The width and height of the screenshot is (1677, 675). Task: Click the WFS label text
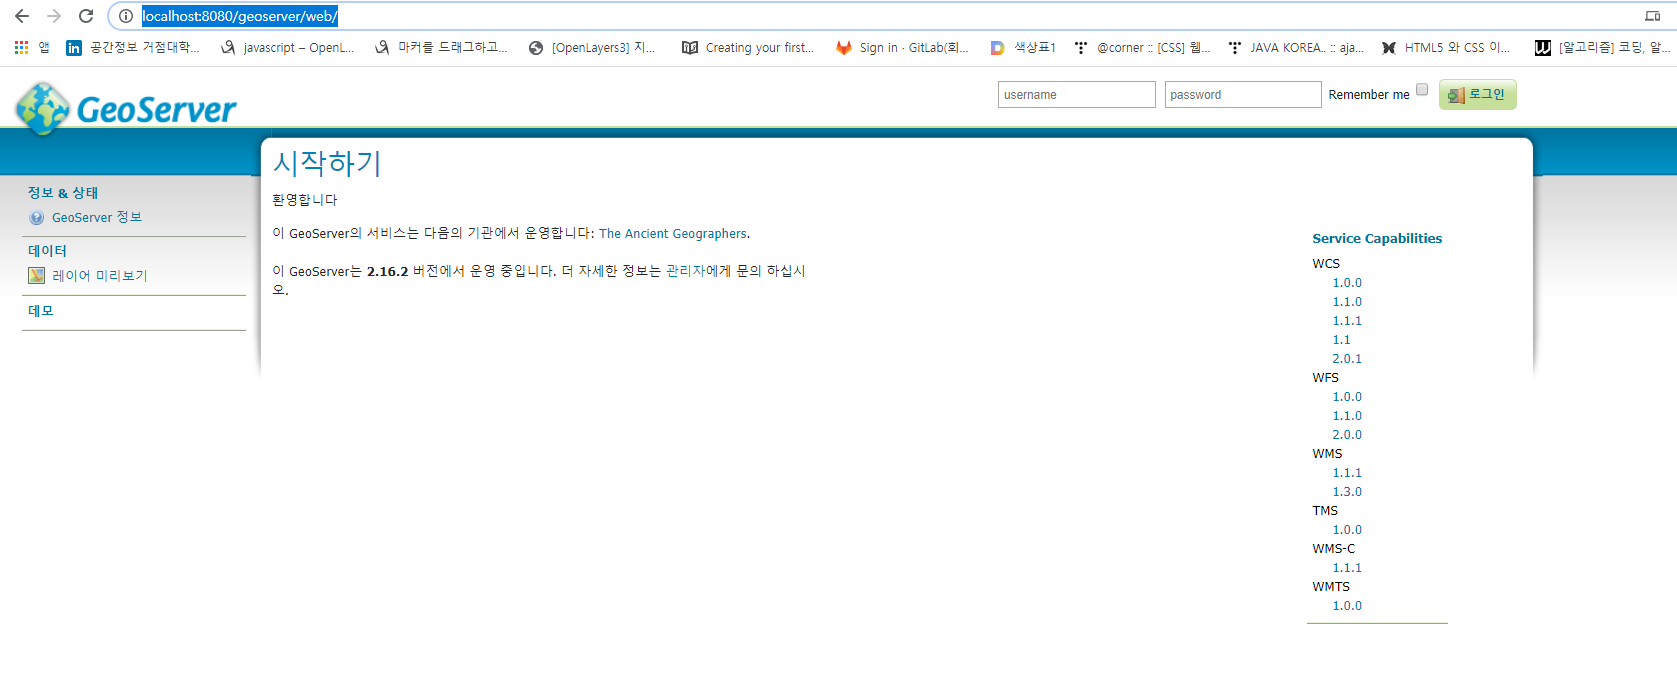tap(1325, 378)
